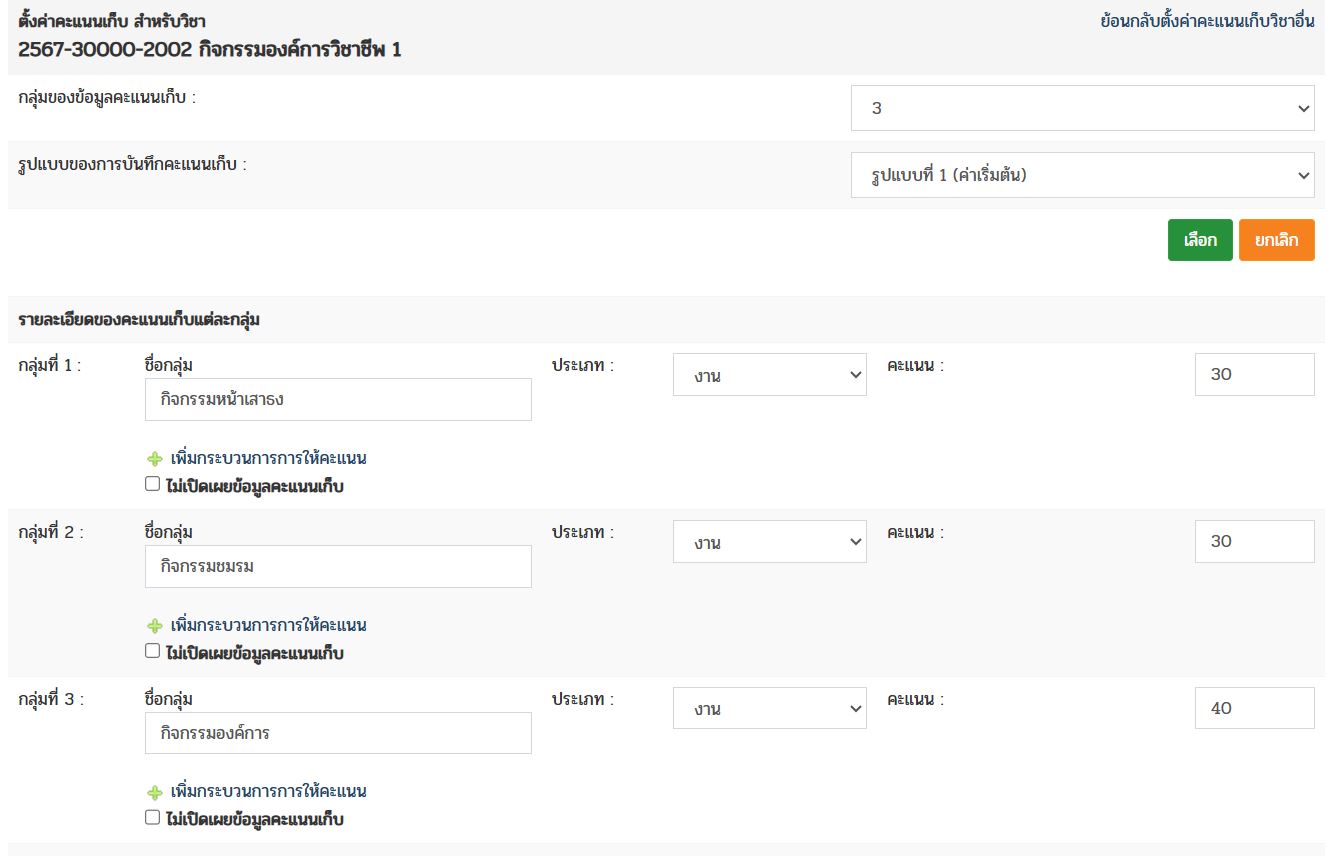
Task: Focus the group 3 score field showing 40
Action: [x=1254, y=708]
